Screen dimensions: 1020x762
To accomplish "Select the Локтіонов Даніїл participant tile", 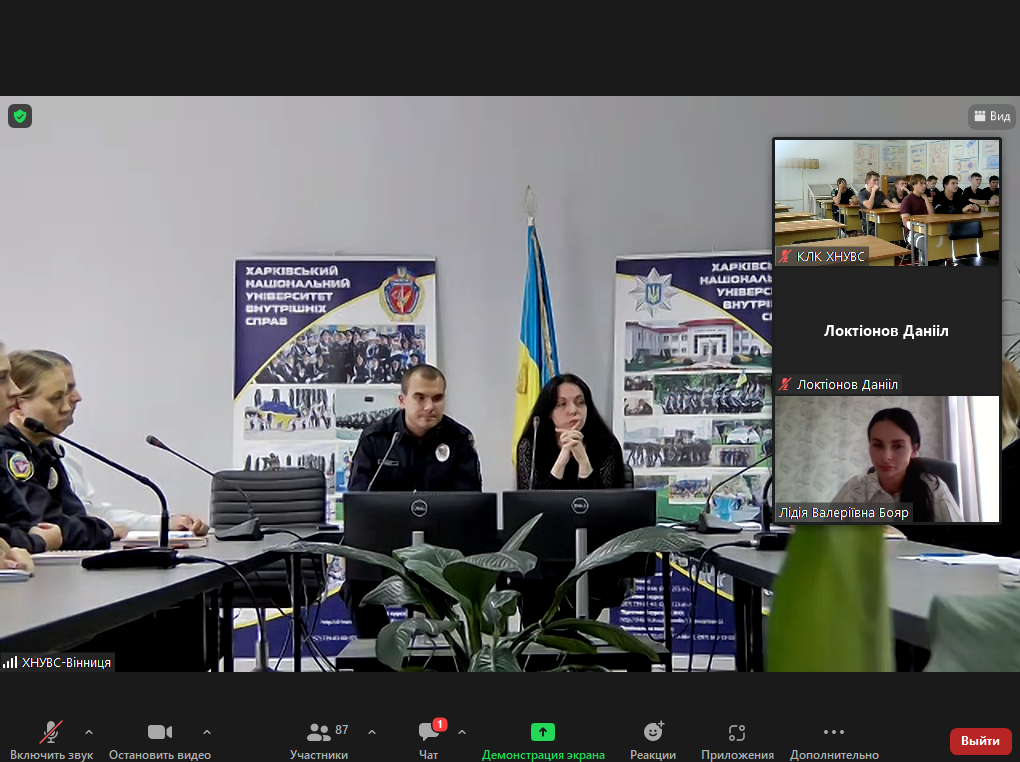I will point(886,331).
